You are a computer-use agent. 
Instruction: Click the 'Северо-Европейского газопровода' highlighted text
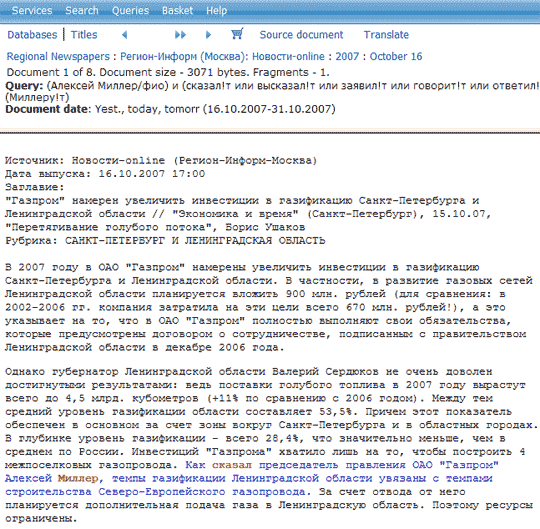click(202, 492)
